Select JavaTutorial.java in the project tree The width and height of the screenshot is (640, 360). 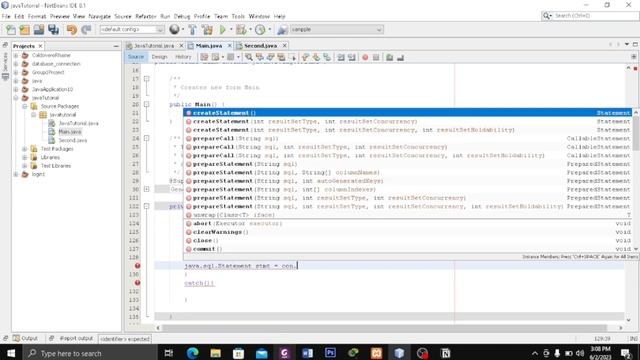pos(78,123)
